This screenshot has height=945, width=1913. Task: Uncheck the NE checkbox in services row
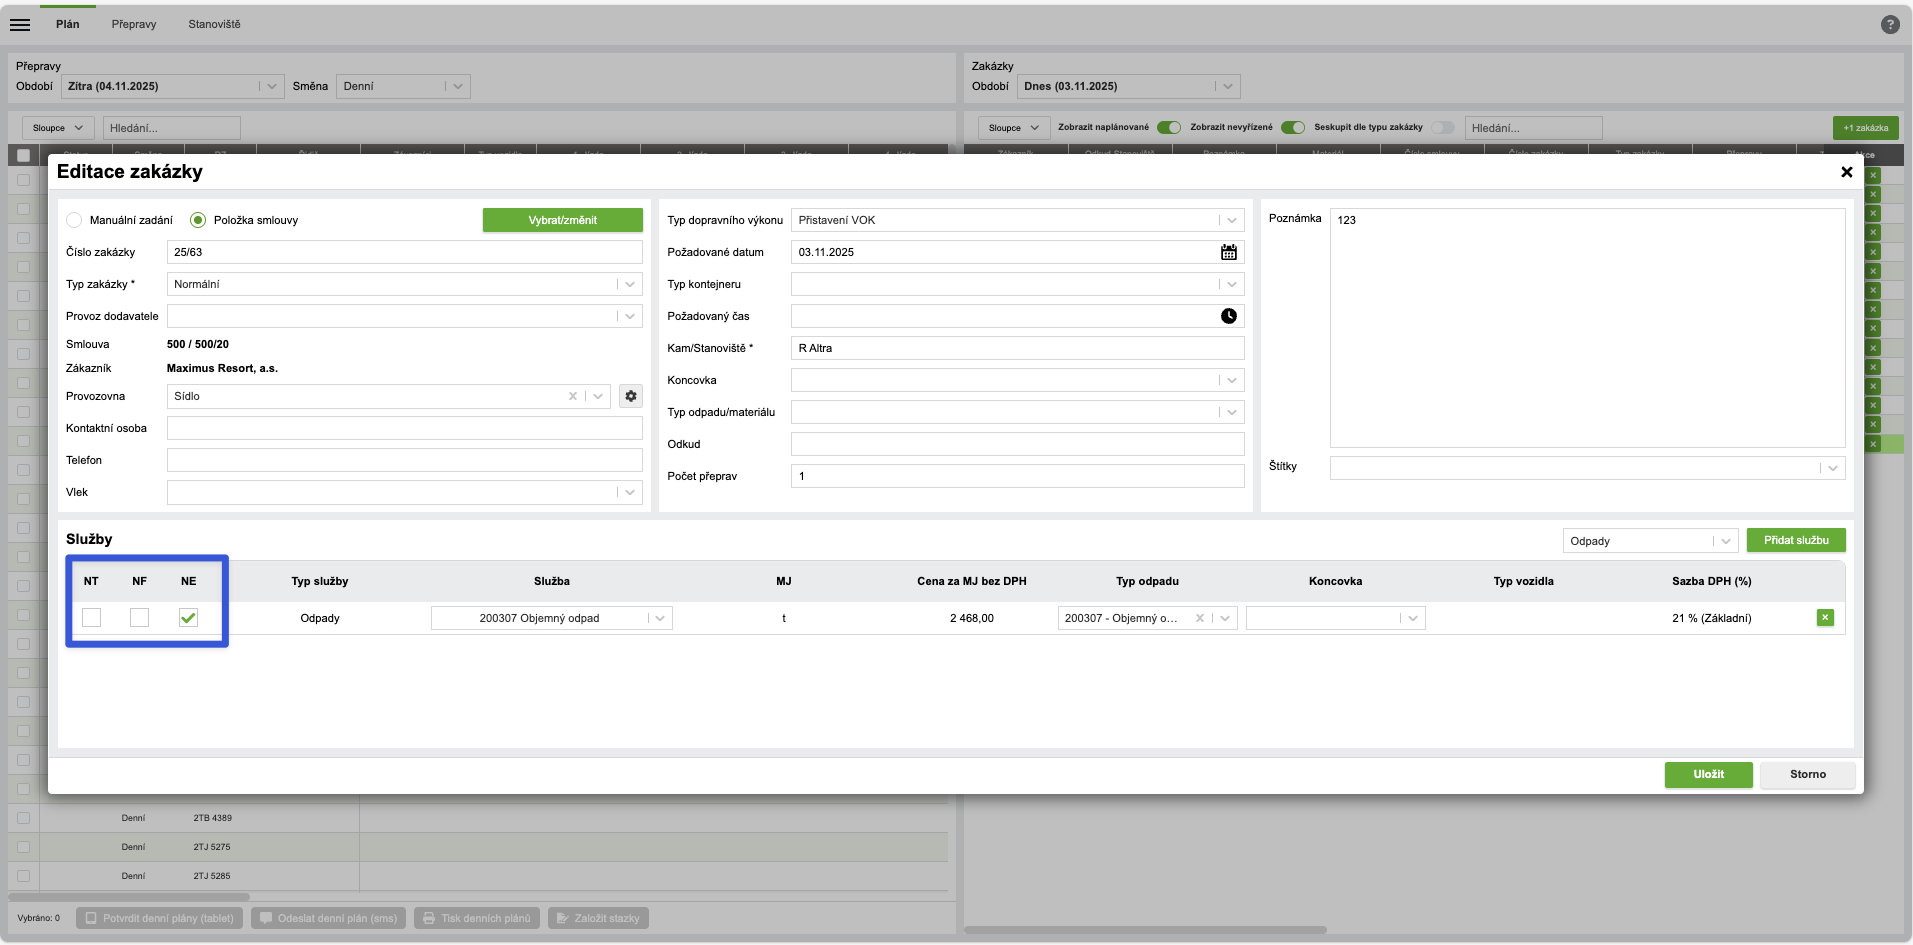pos(188,618)
